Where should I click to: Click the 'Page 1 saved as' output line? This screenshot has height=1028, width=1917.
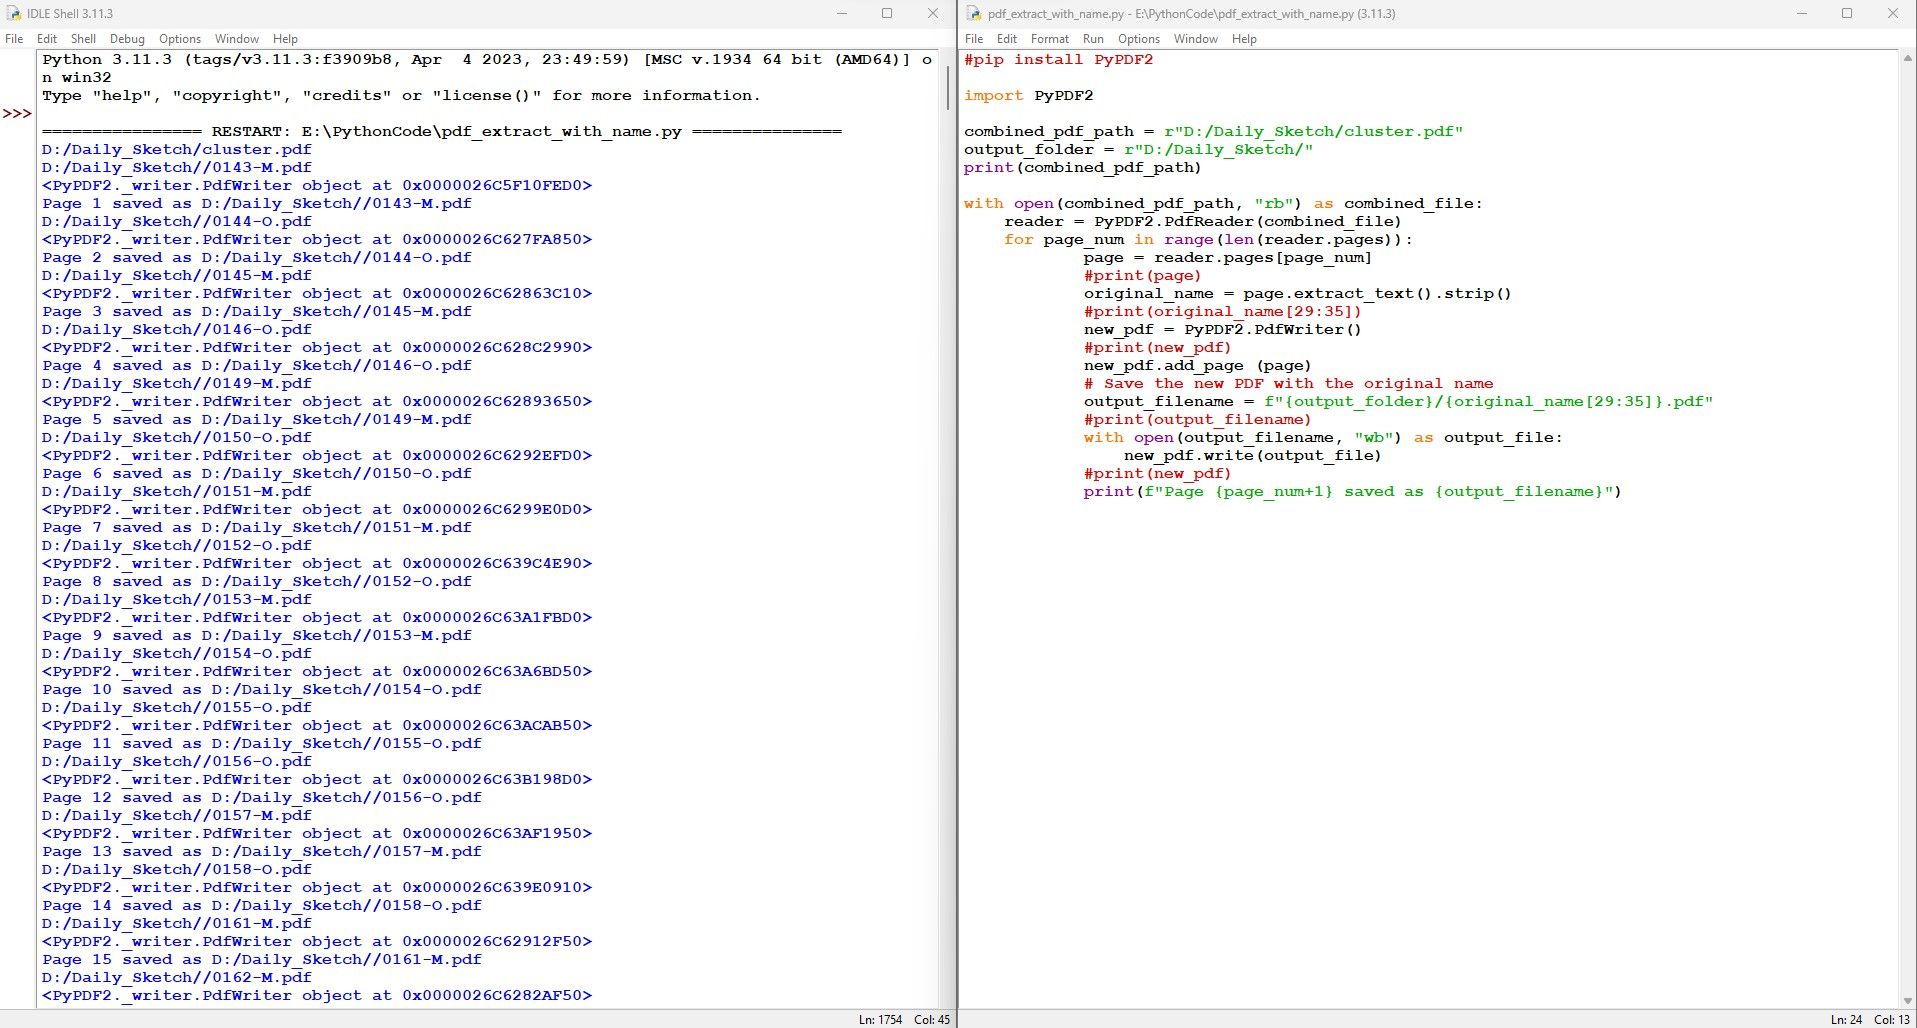point(256,204)
